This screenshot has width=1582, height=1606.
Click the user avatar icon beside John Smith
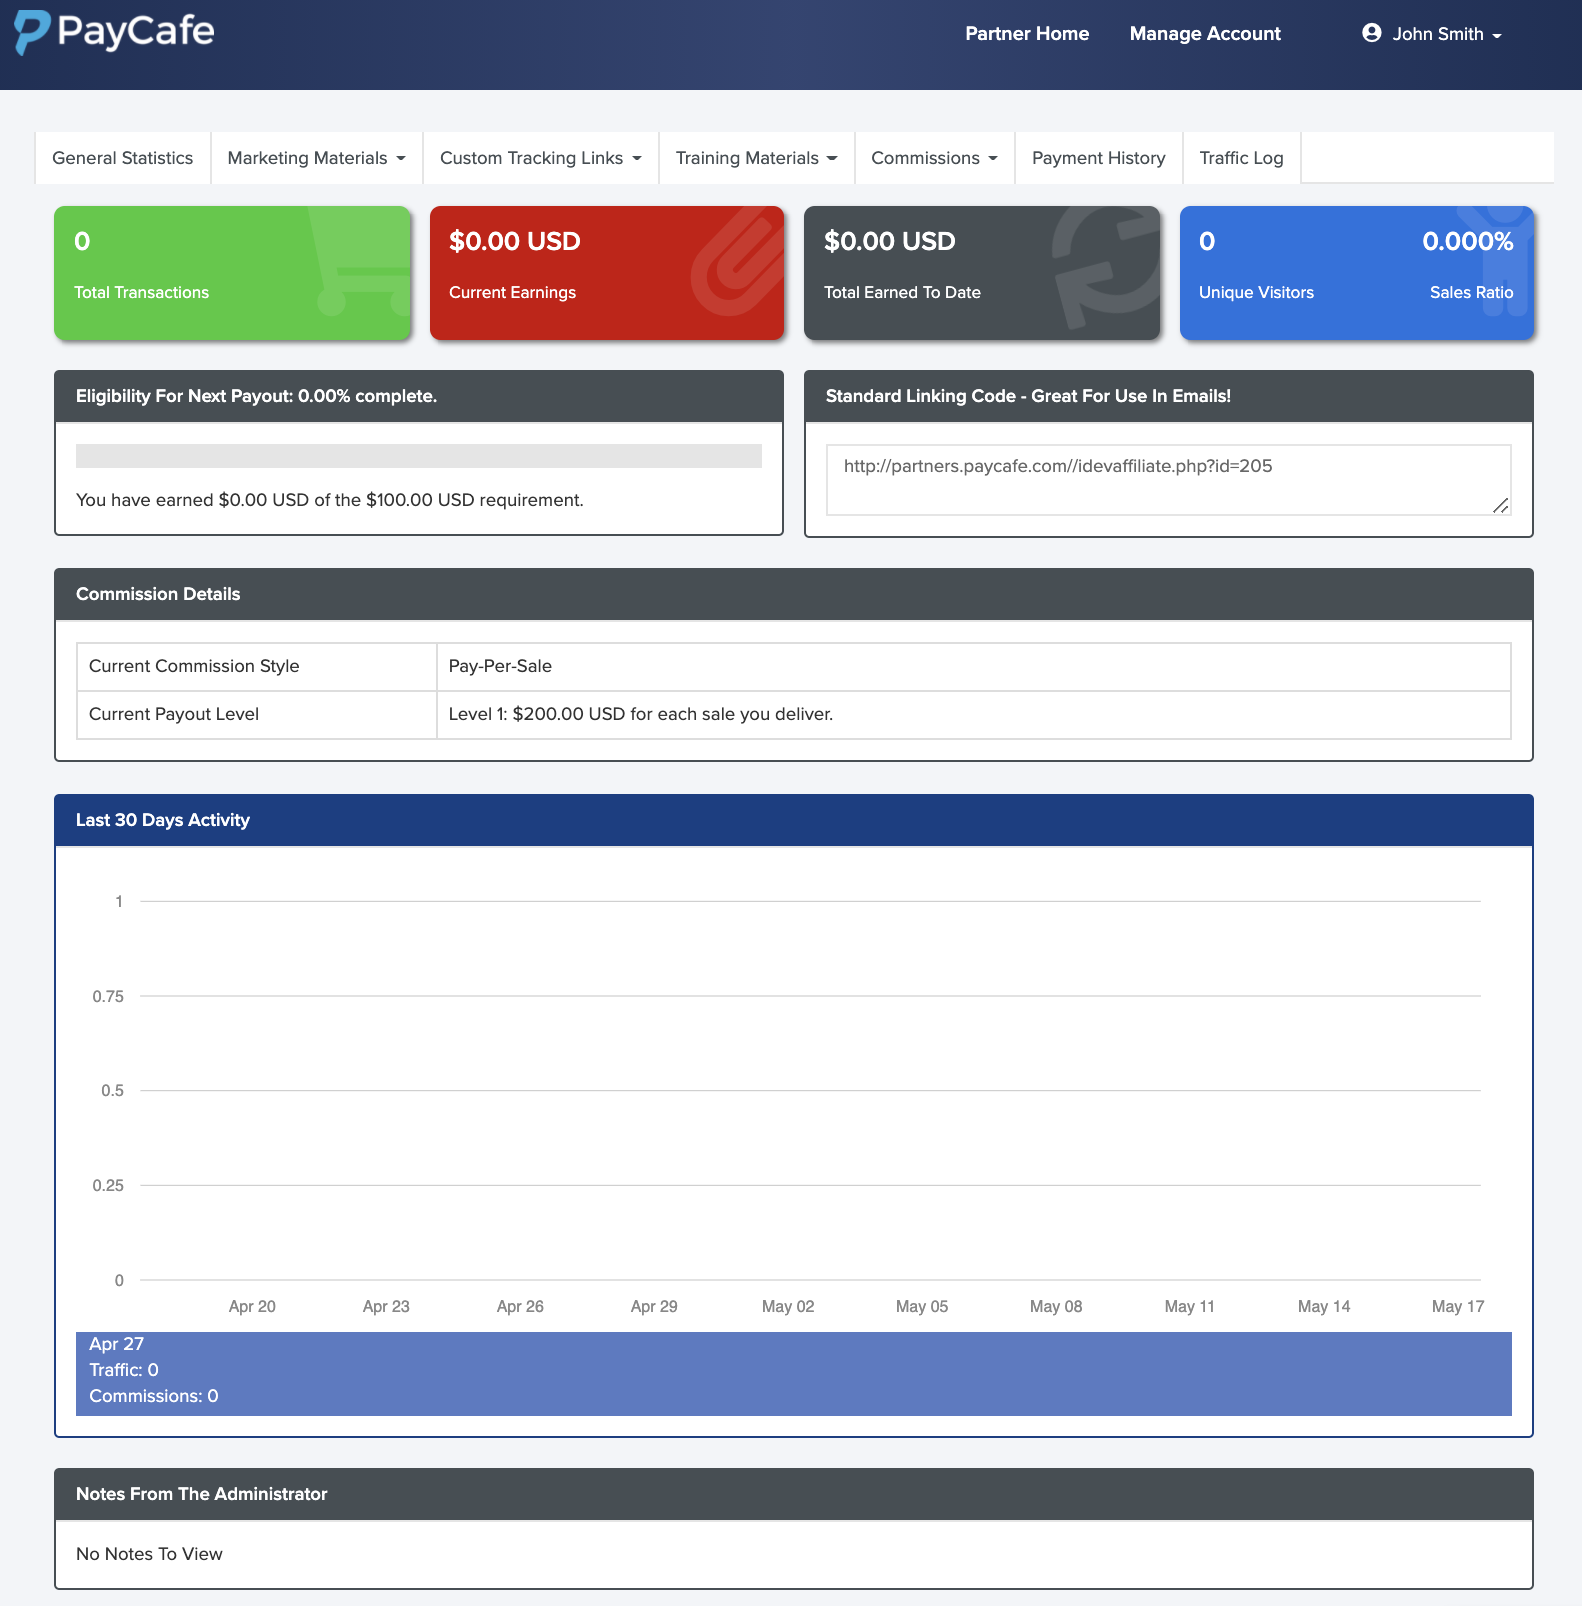[x=1371, y=33]
